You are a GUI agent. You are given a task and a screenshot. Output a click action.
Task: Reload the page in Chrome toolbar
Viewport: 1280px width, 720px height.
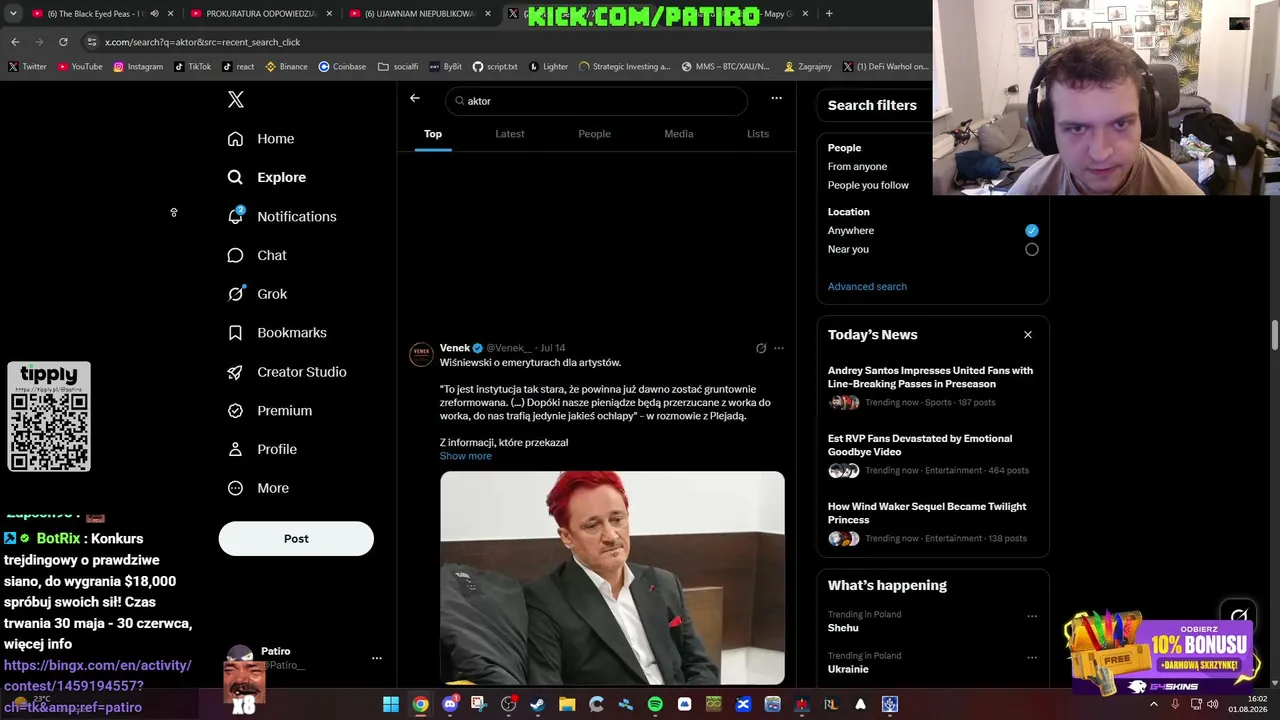[x=63, y=42]
